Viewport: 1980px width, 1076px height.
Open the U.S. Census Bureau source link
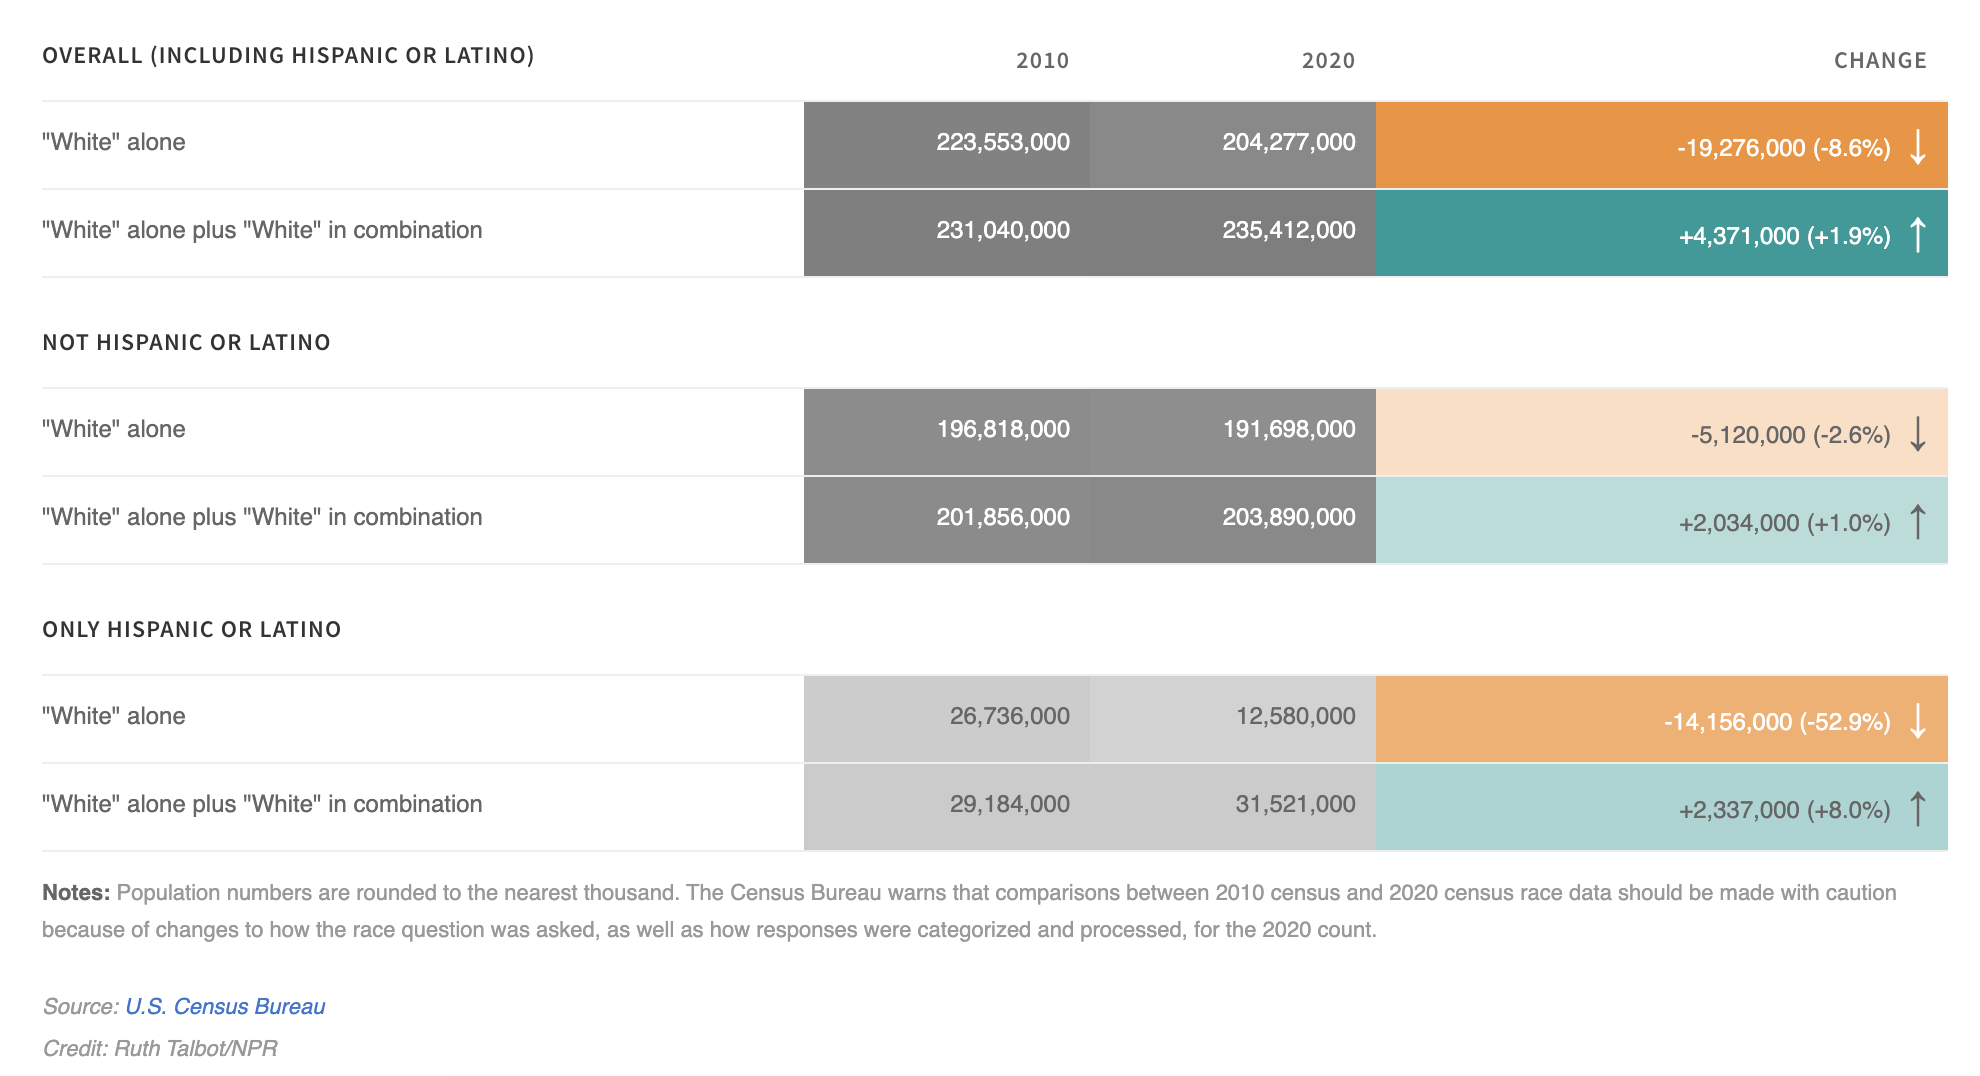coord(225,1006)
